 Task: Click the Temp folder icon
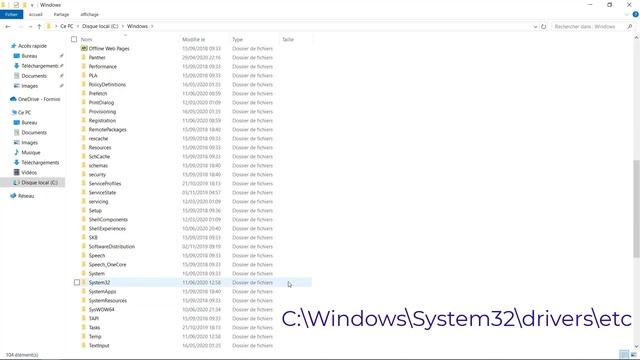(84, 336)
